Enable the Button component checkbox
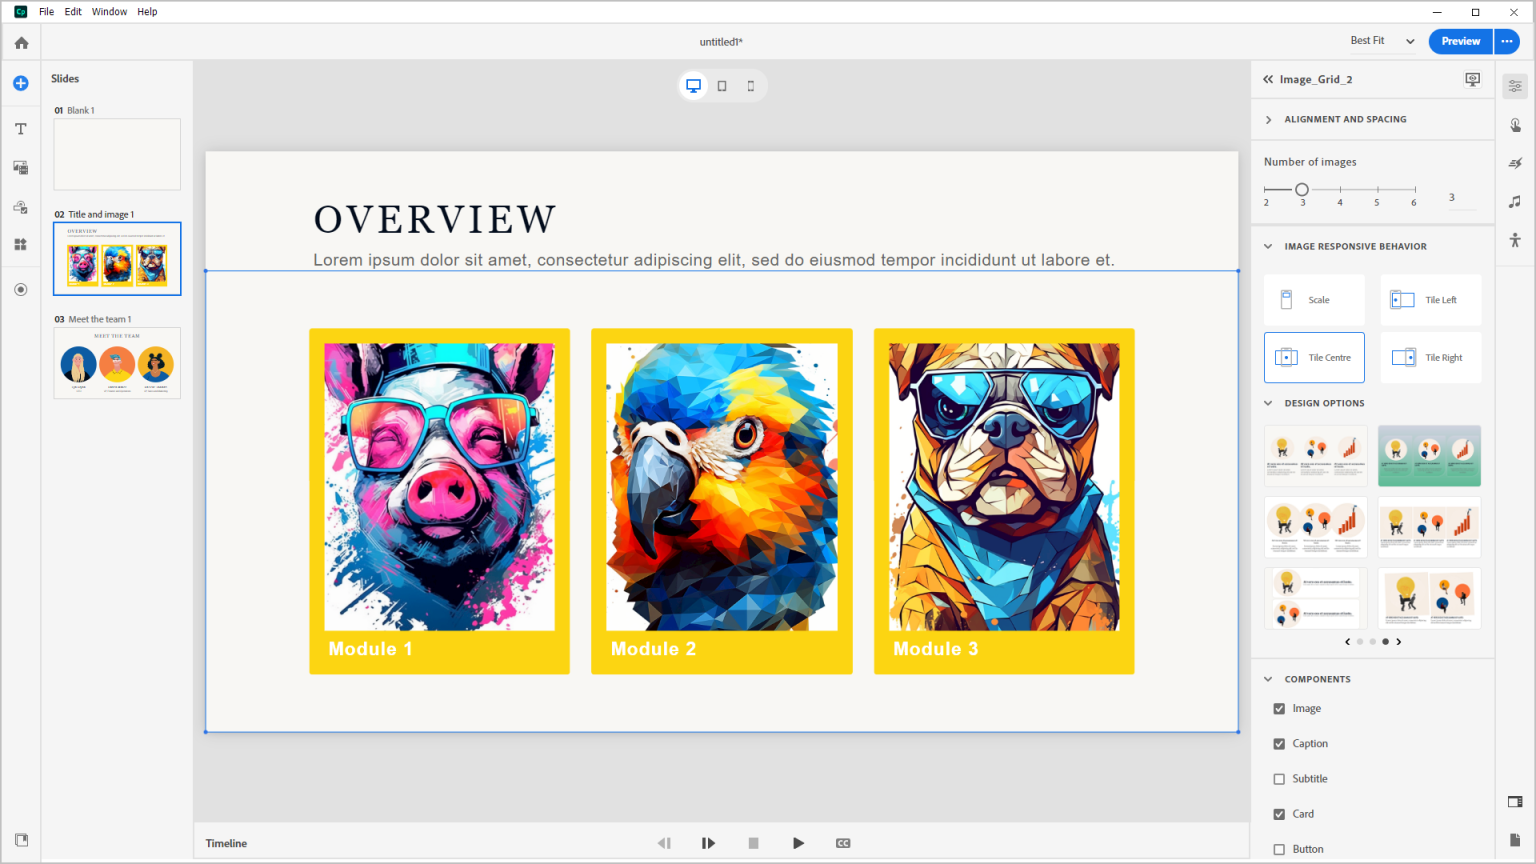Image resolution: width=1536 pixels, height=864 pixels. [1279, 849]
